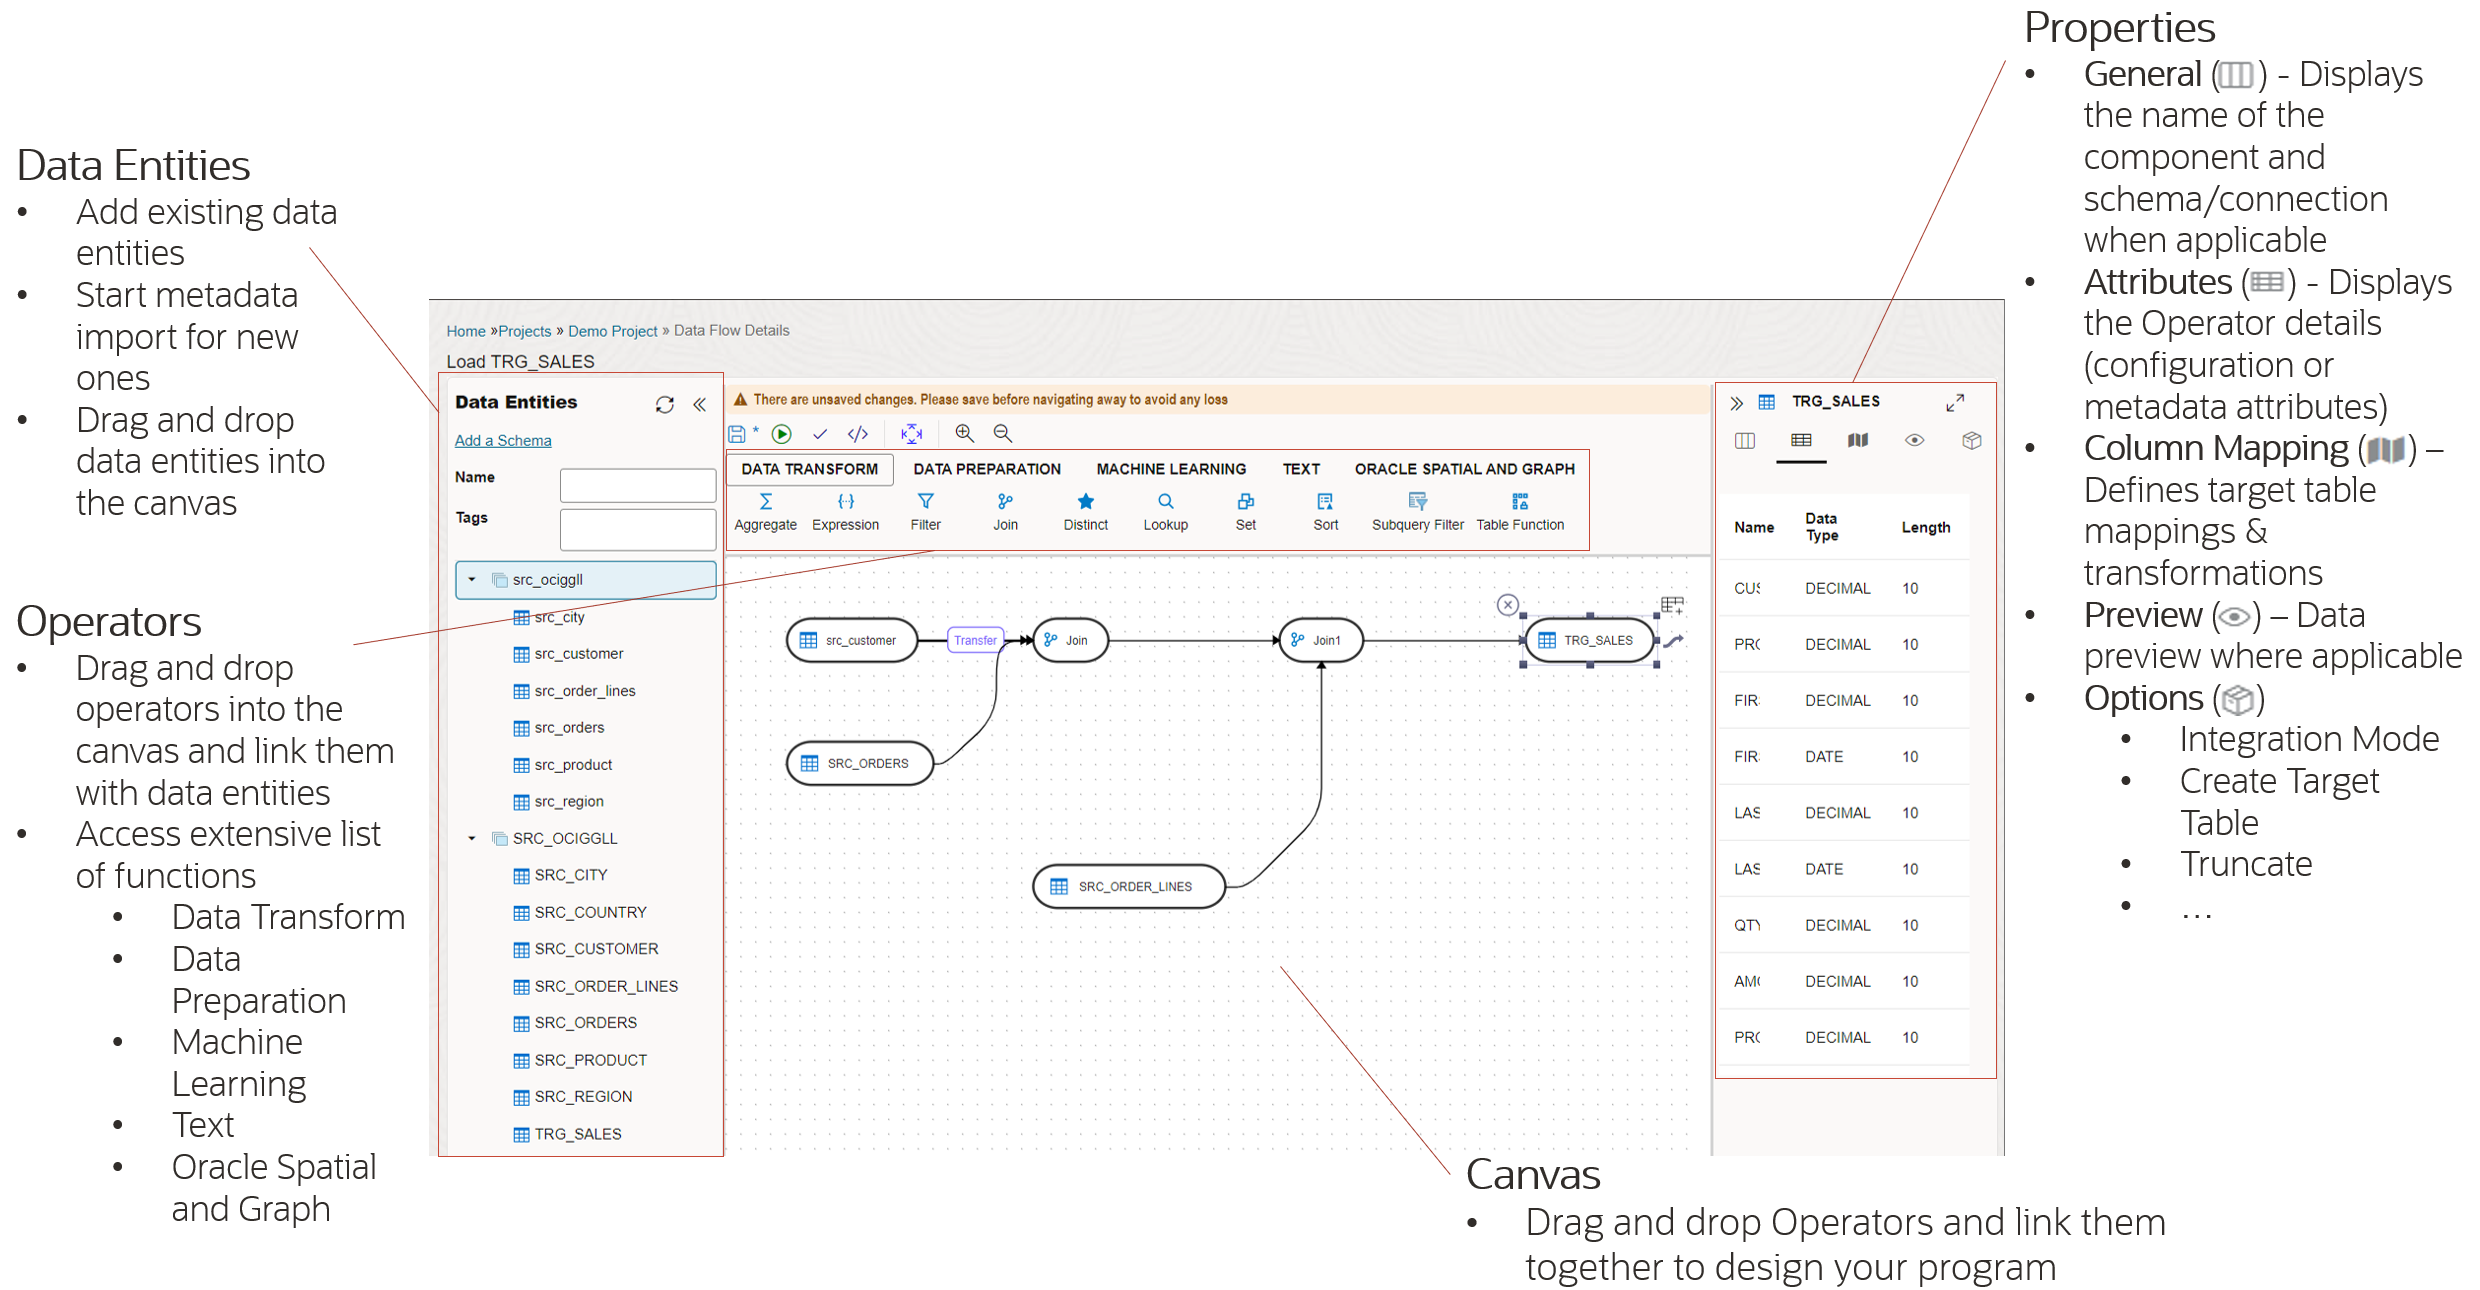Navigate to Demo Project breadcrumb link

point(612,330)
